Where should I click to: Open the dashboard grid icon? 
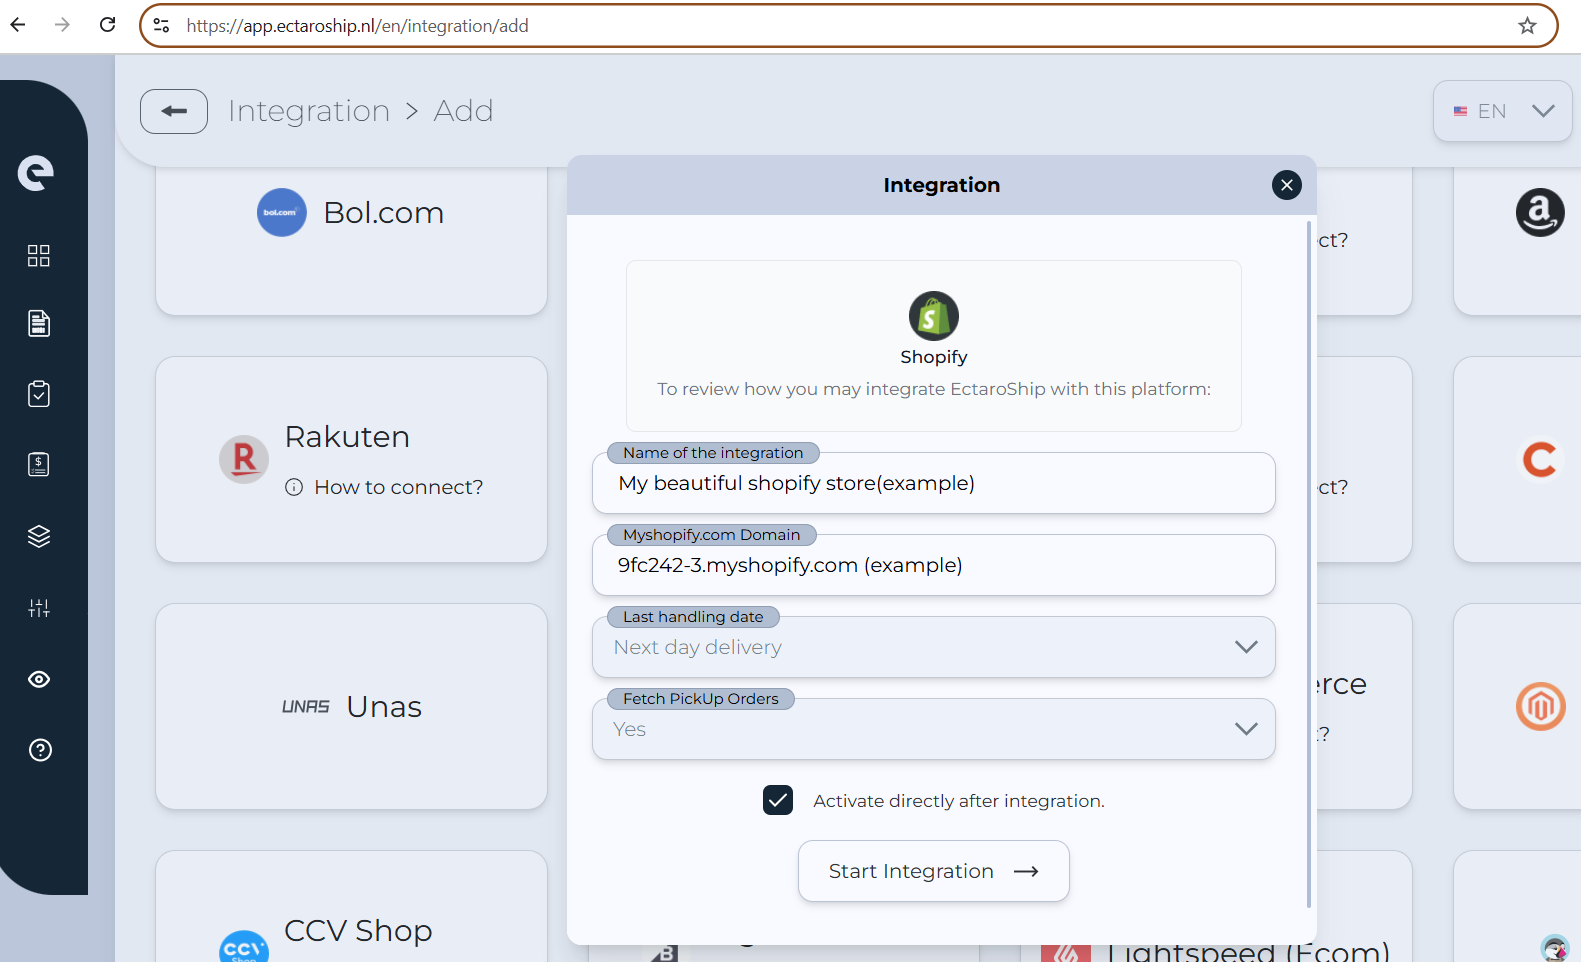(39, 256)
